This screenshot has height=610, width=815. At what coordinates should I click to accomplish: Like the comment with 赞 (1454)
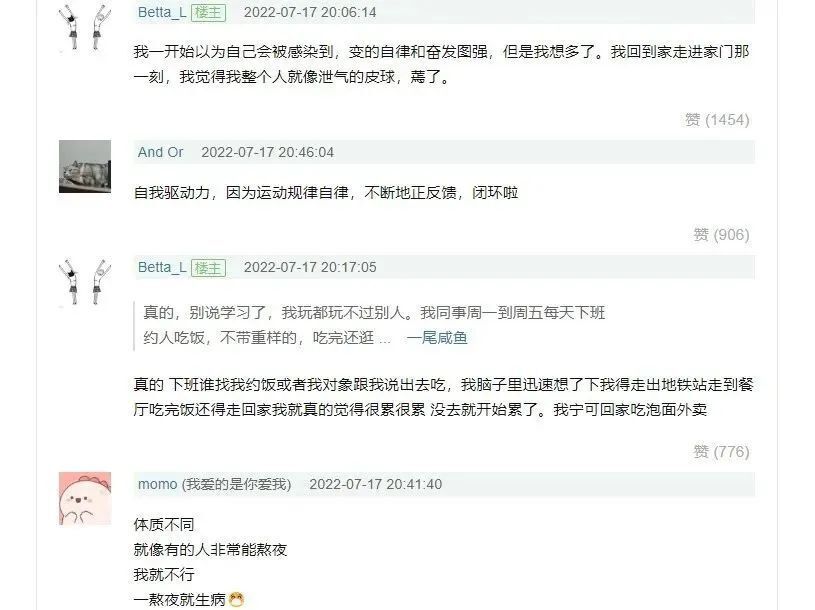[x=717, y=120]
